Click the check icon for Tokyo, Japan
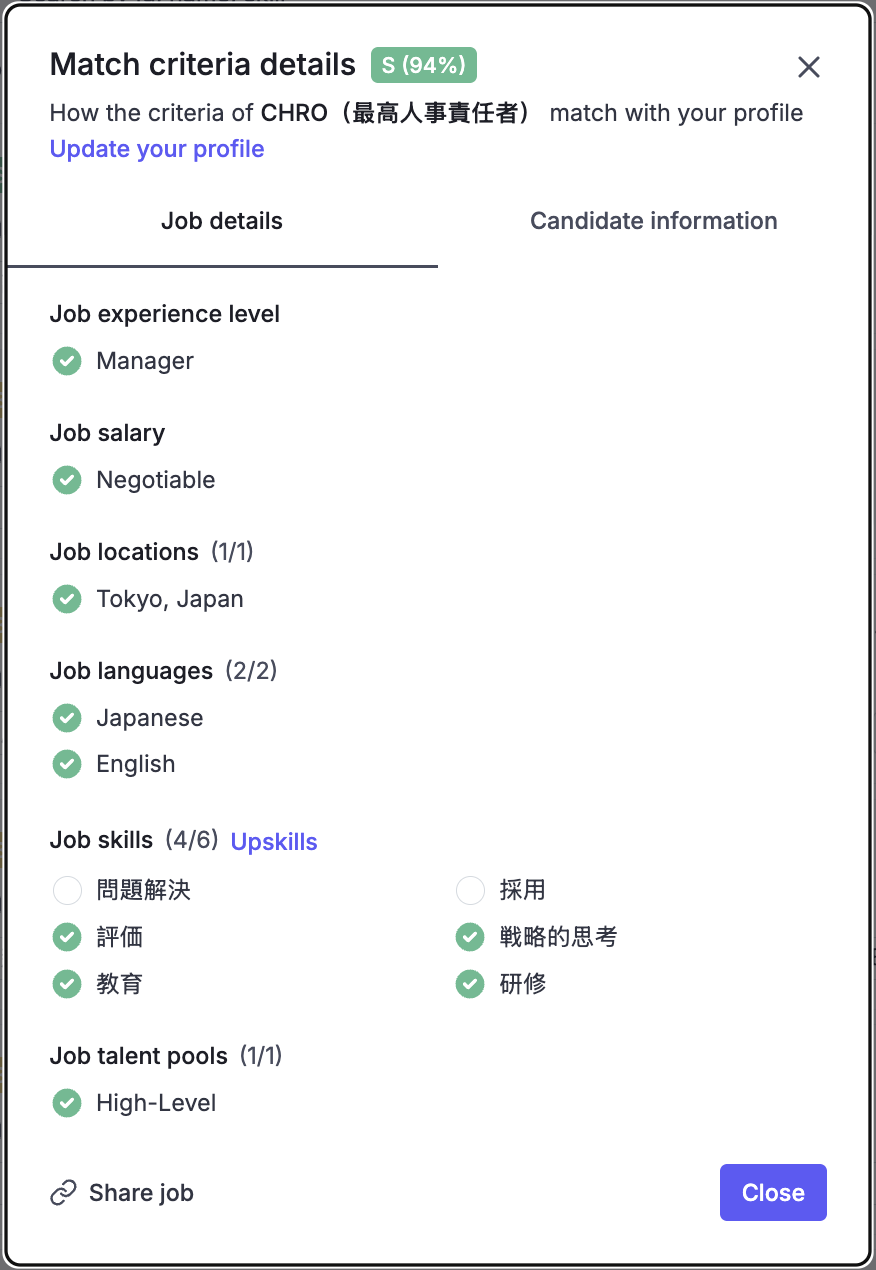The image size is (876, 1270). [67, 599]
